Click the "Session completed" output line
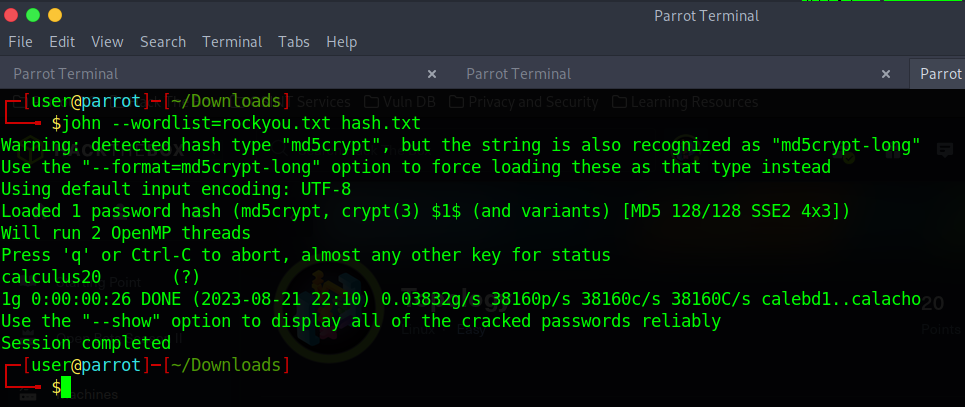Image resolution: width=965 pixels, height=407 pixels. (86, 343)
